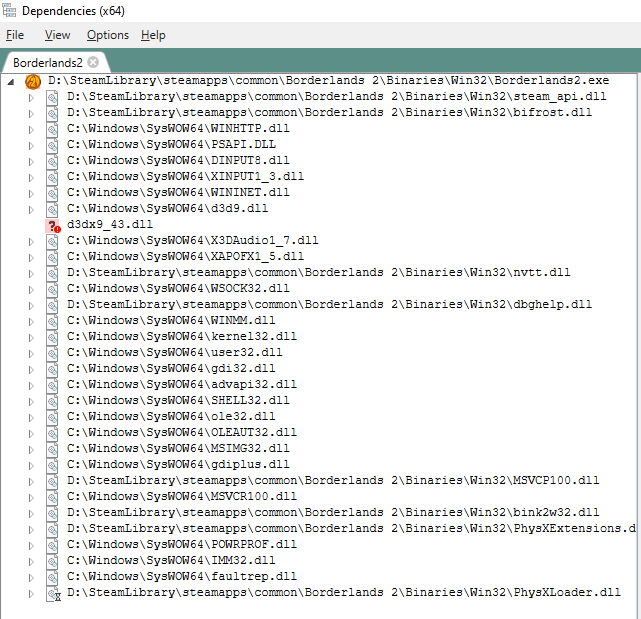Click the module icon of user32.dll
The width and height of the screenshot is (641, 619).
coord(52,354)
